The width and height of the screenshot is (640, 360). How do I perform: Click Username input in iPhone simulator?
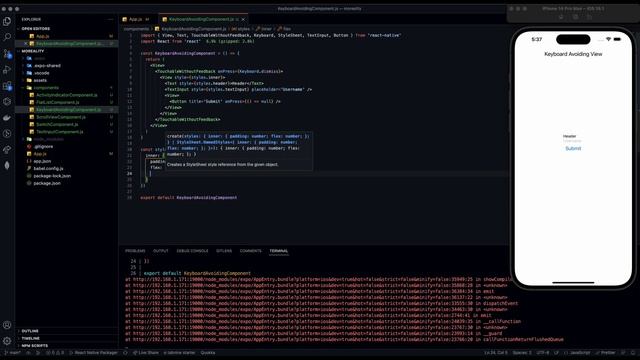[x=572, y=141]
